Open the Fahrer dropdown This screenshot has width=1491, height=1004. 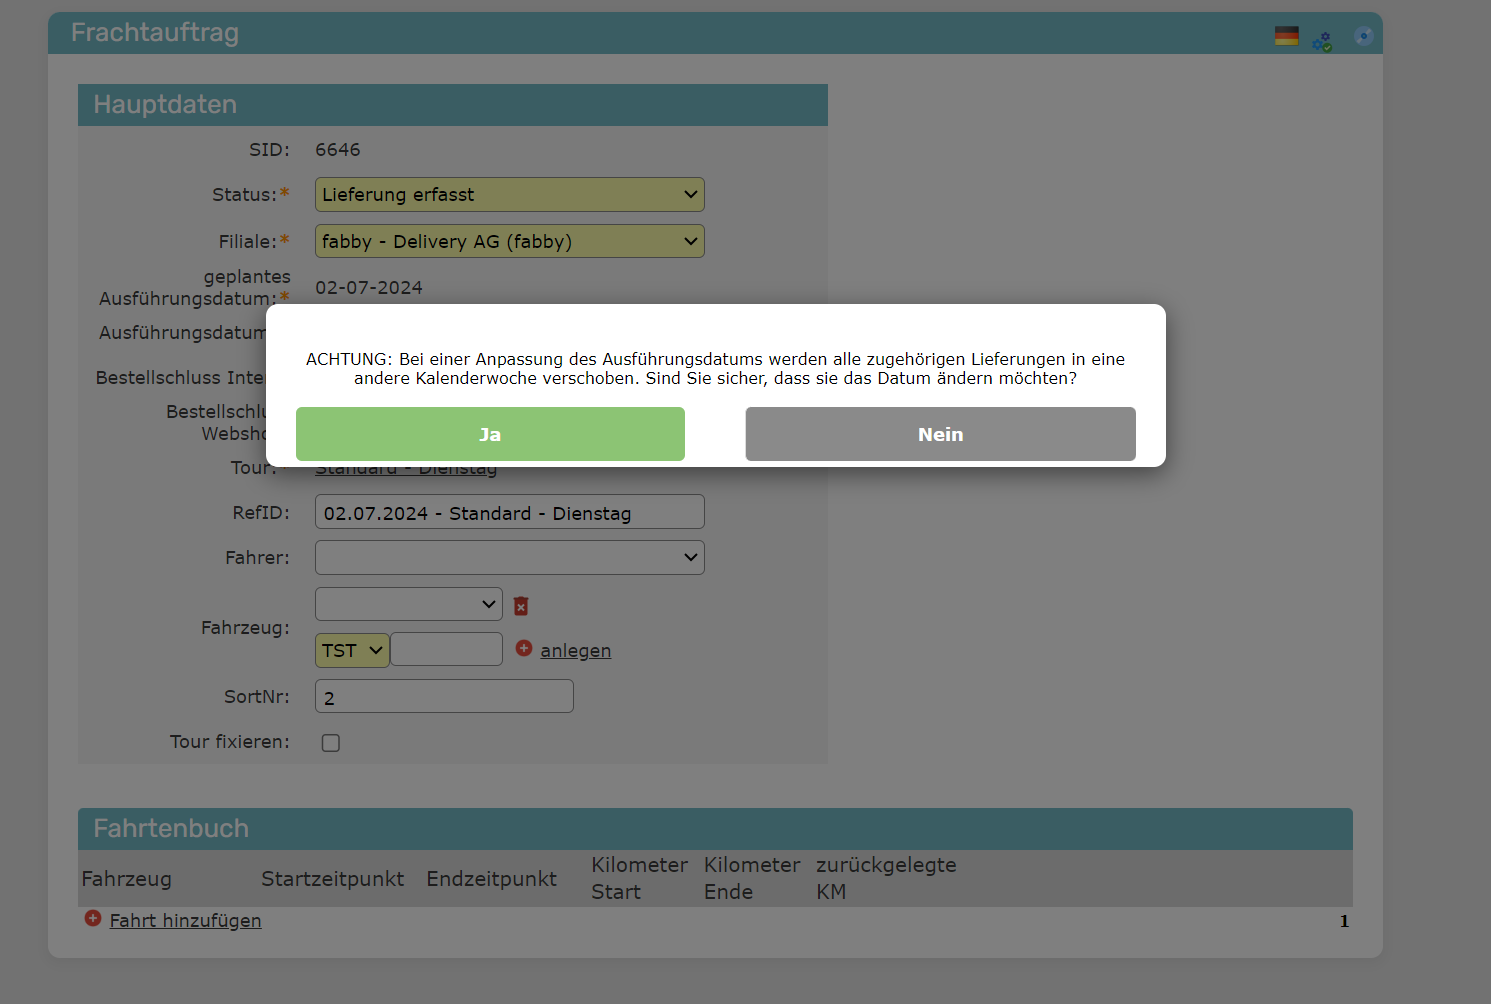pos(509,558)
